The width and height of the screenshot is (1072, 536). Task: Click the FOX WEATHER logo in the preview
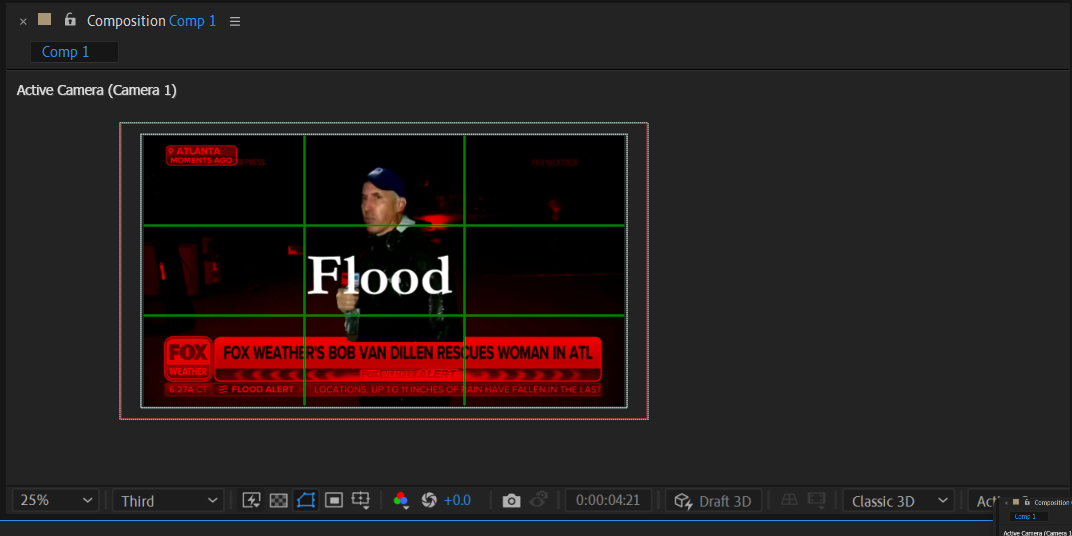point(188,359)
